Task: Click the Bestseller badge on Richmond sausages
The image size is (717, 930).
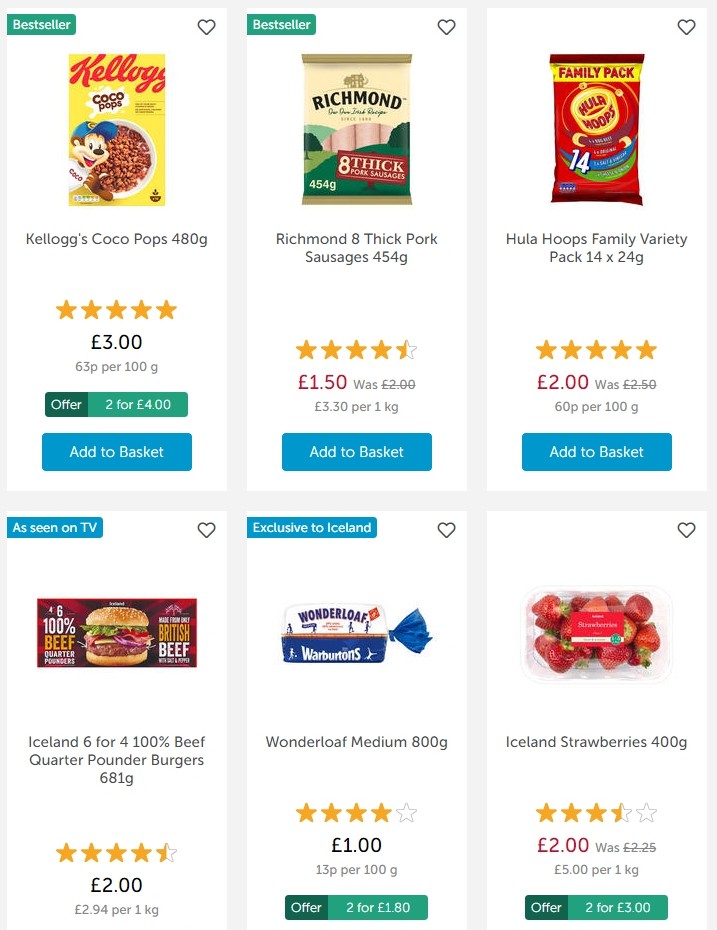Action: [x=281, y=23]
